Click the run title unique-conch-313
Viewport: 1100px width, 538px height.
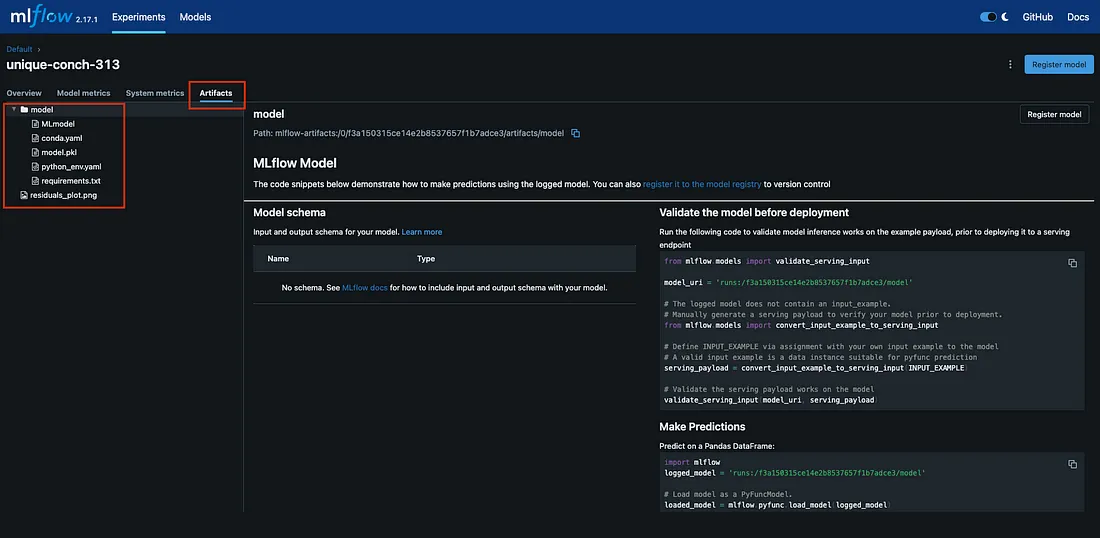[x=63, y=65]
